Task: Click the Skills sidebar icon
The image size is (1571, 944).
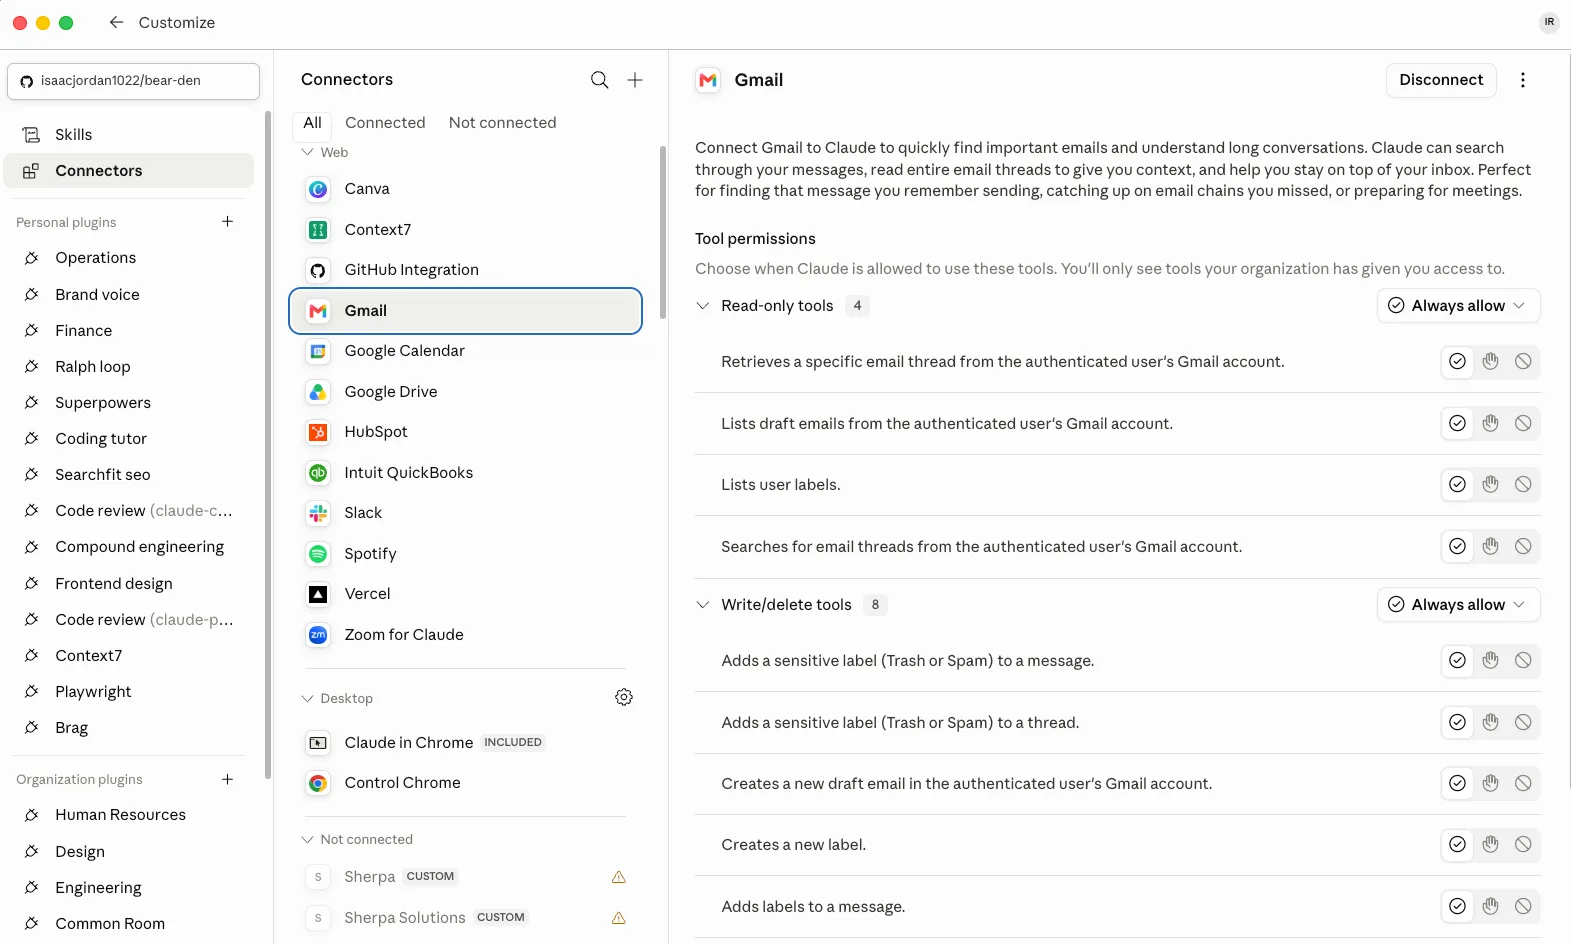Action: [x=32, y=134]
